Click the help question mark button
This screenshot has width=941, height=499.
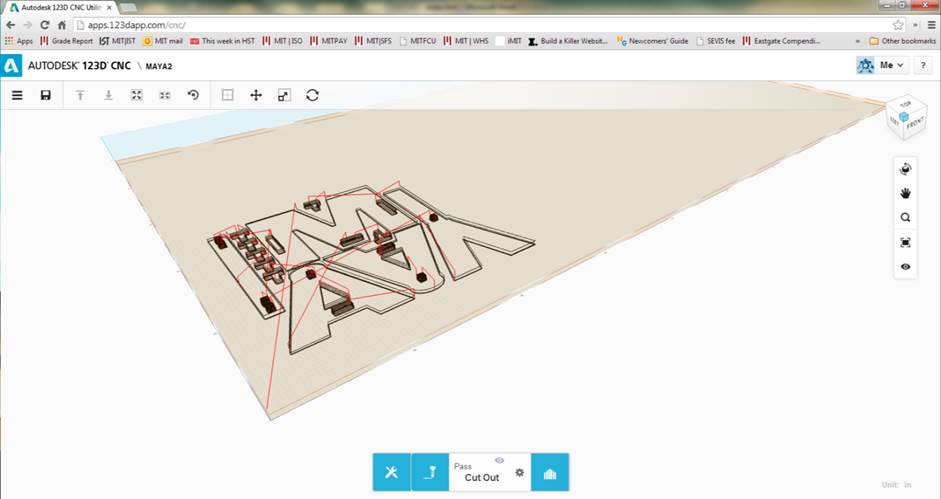point(923,65)
